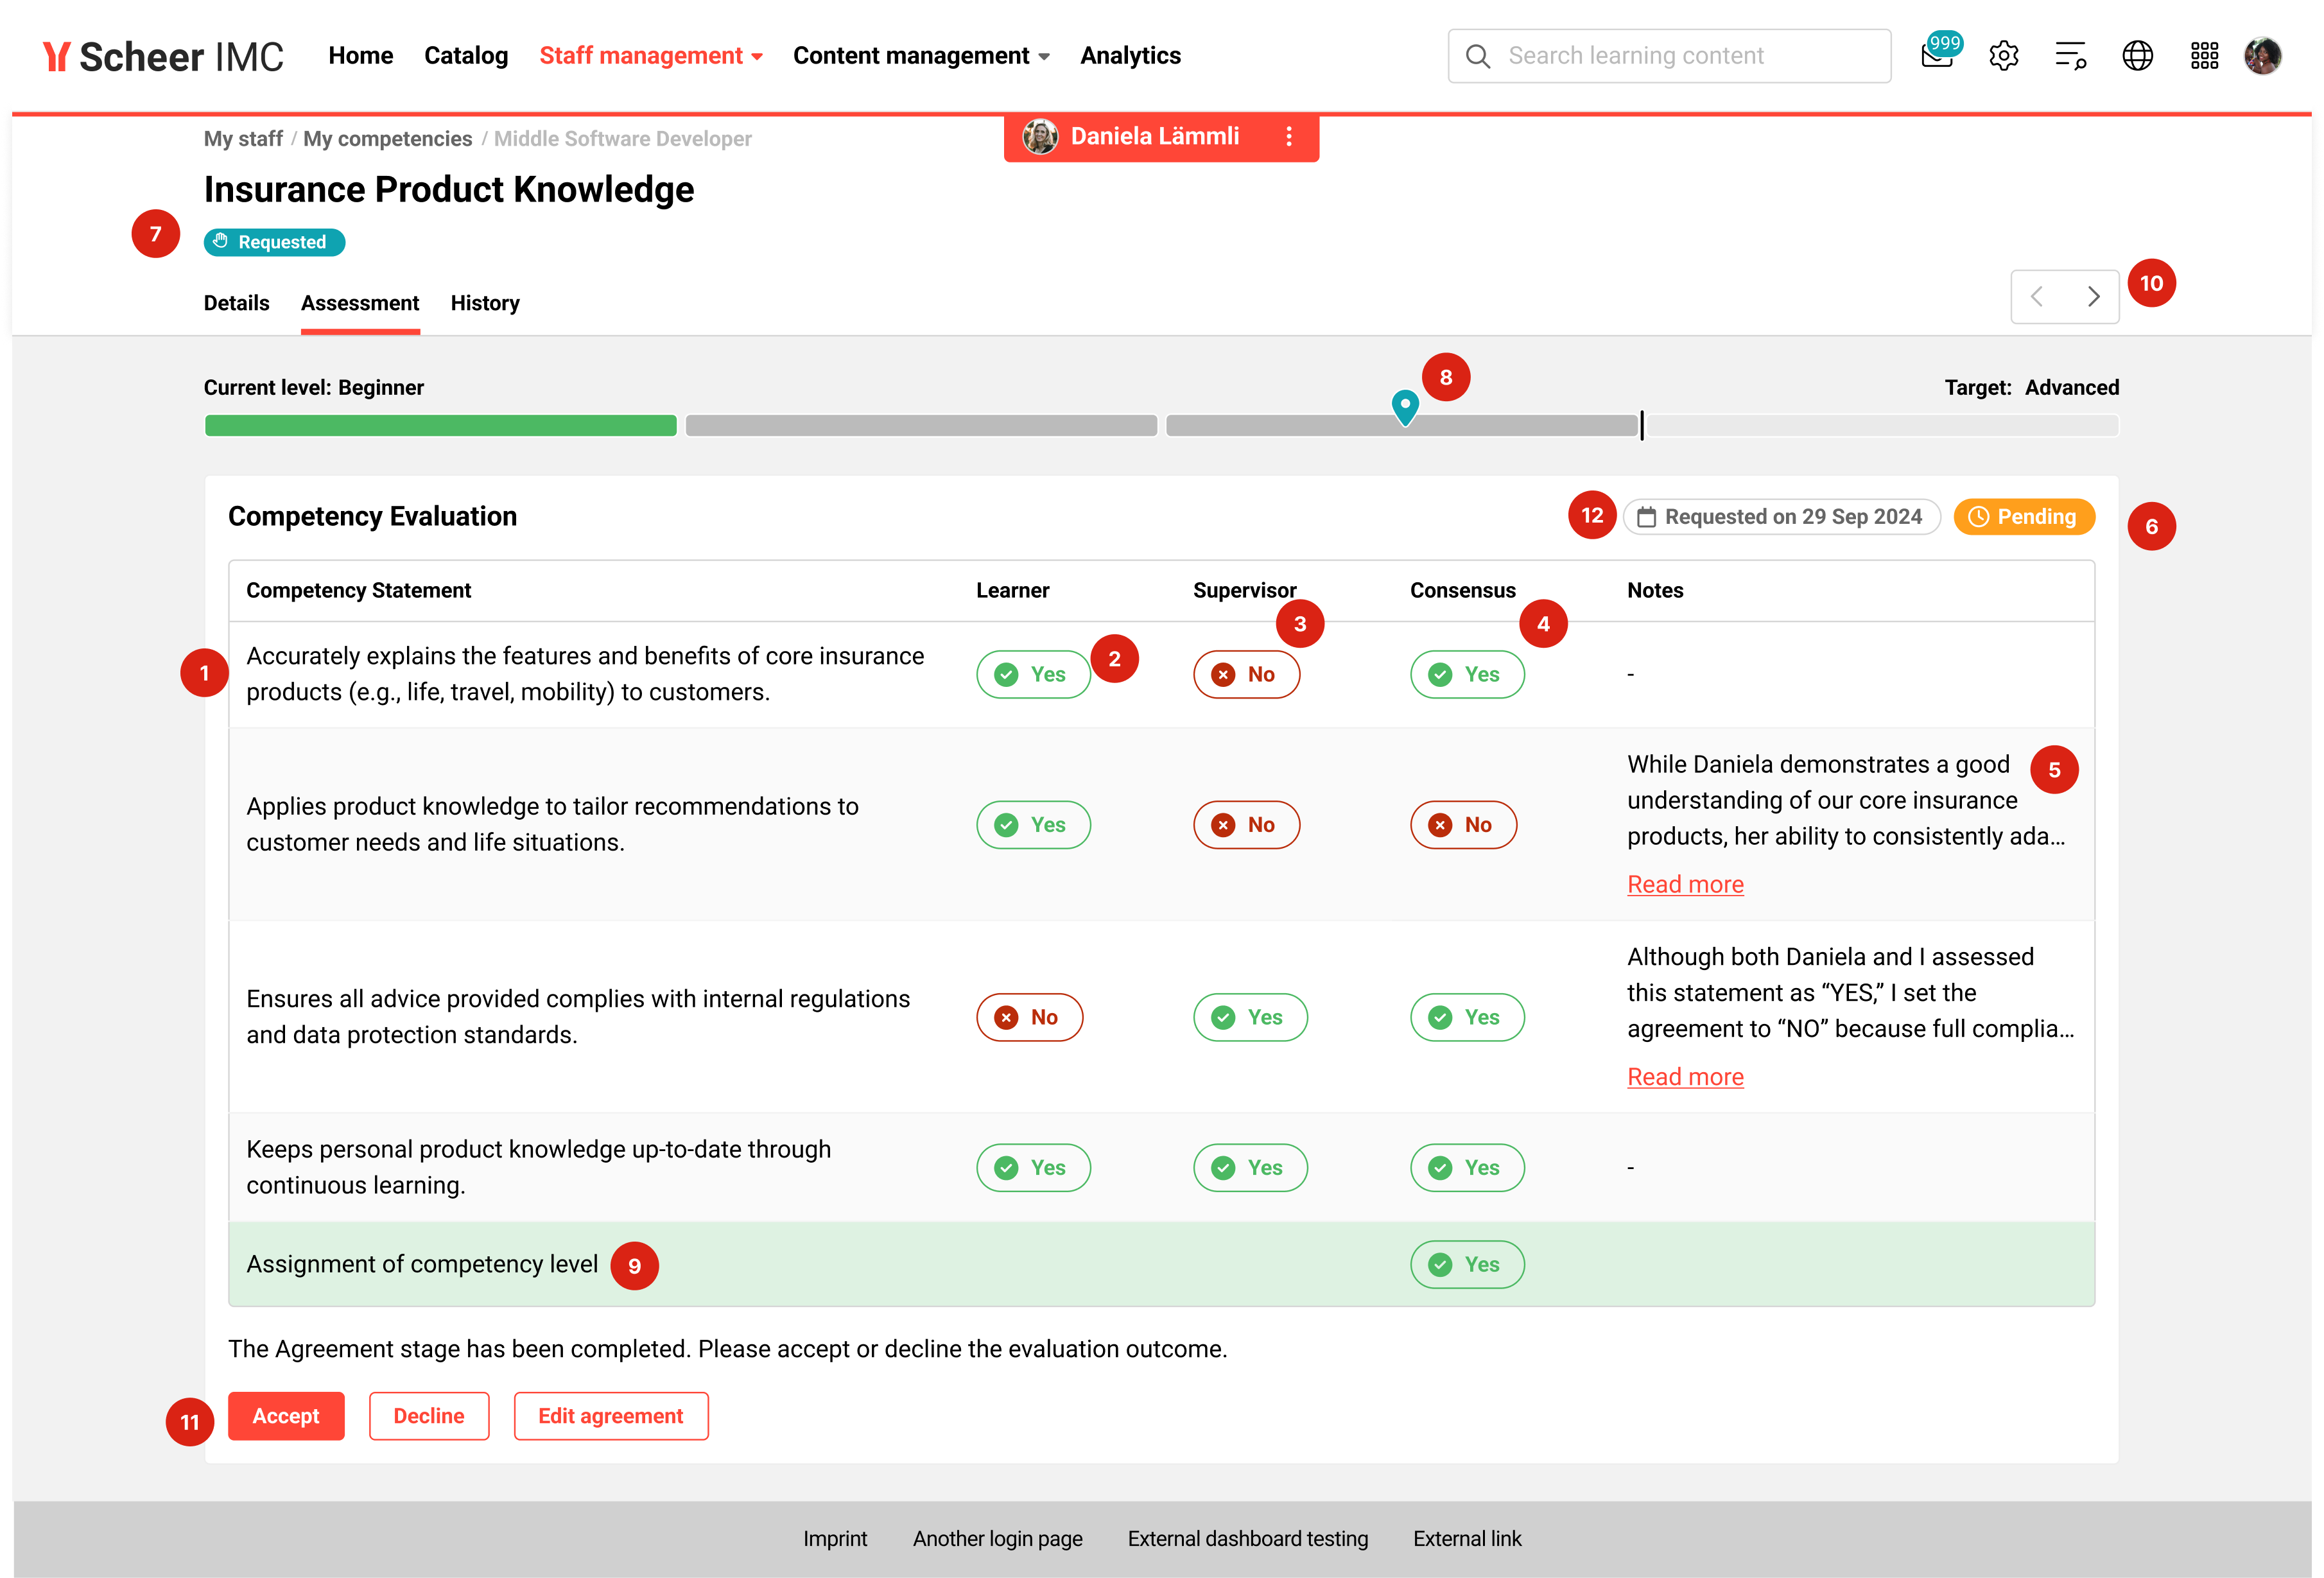This screenshot has width=2324, height=1578.
Task: Open the inbox notifications icon with 999 badge
Action: [x=1937, y=56]
